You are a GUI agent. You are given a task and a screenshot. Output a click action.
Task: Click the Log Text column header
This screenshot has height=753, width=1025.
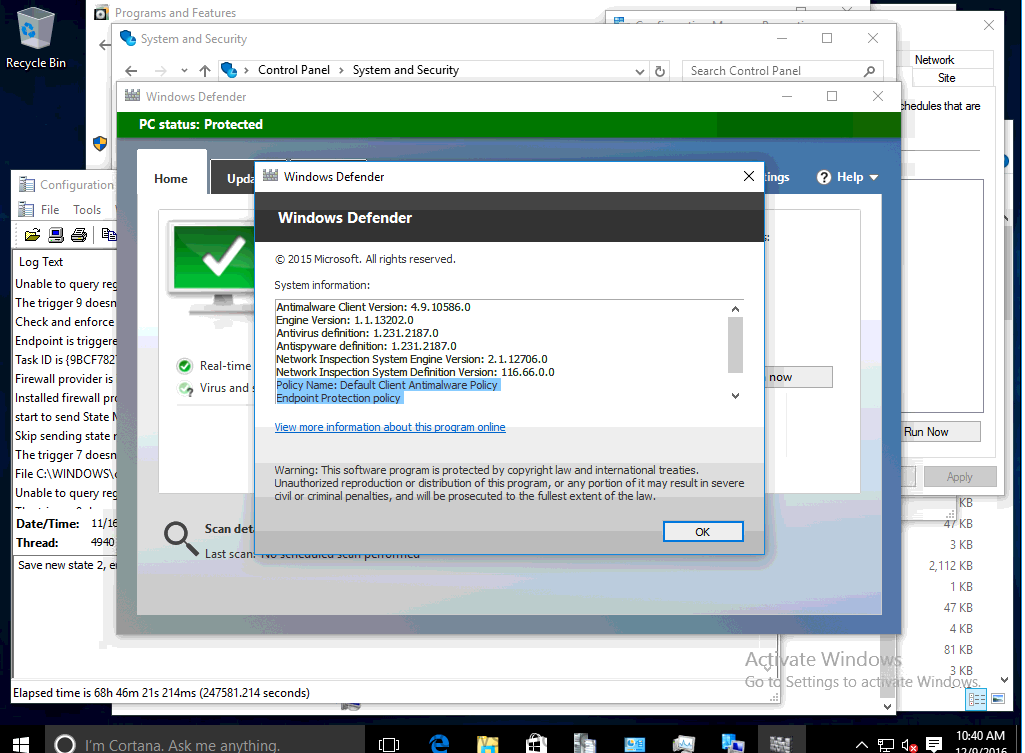tap(41, 261)
